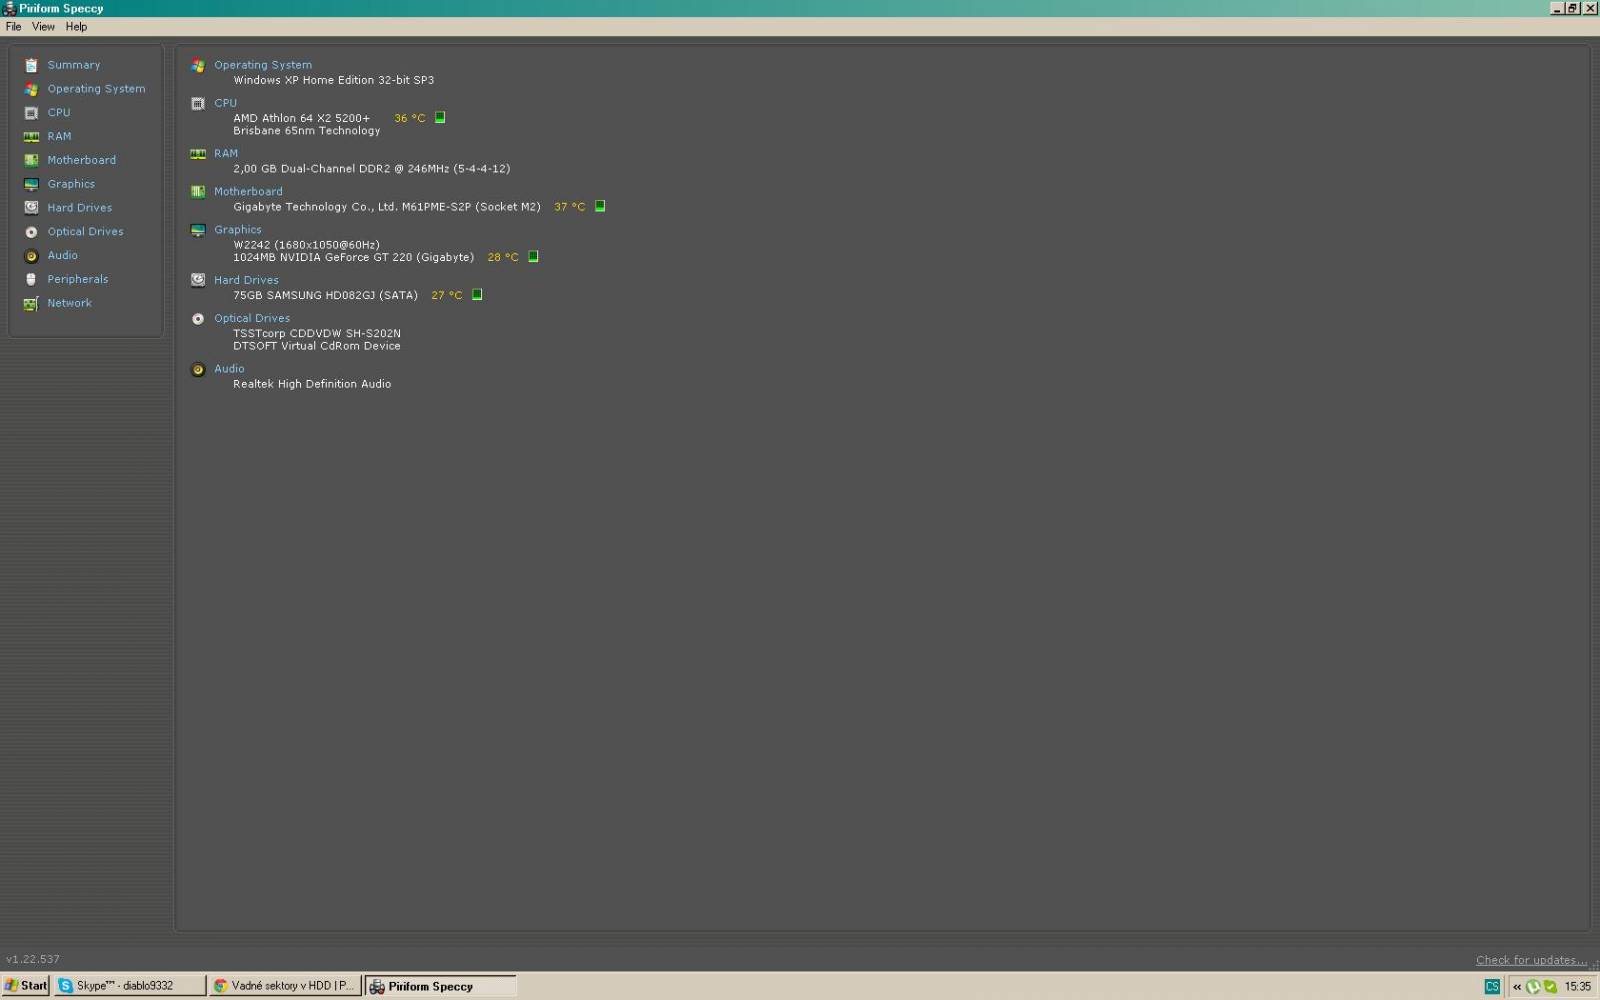This screenshot has height=1000, width=1600.
Task: Click the CPU sidebar chip icon
Action: tap(31, 113)
